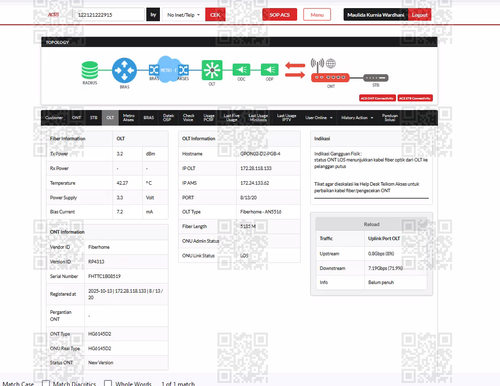Click the ACS logo in header

(53, 15)
